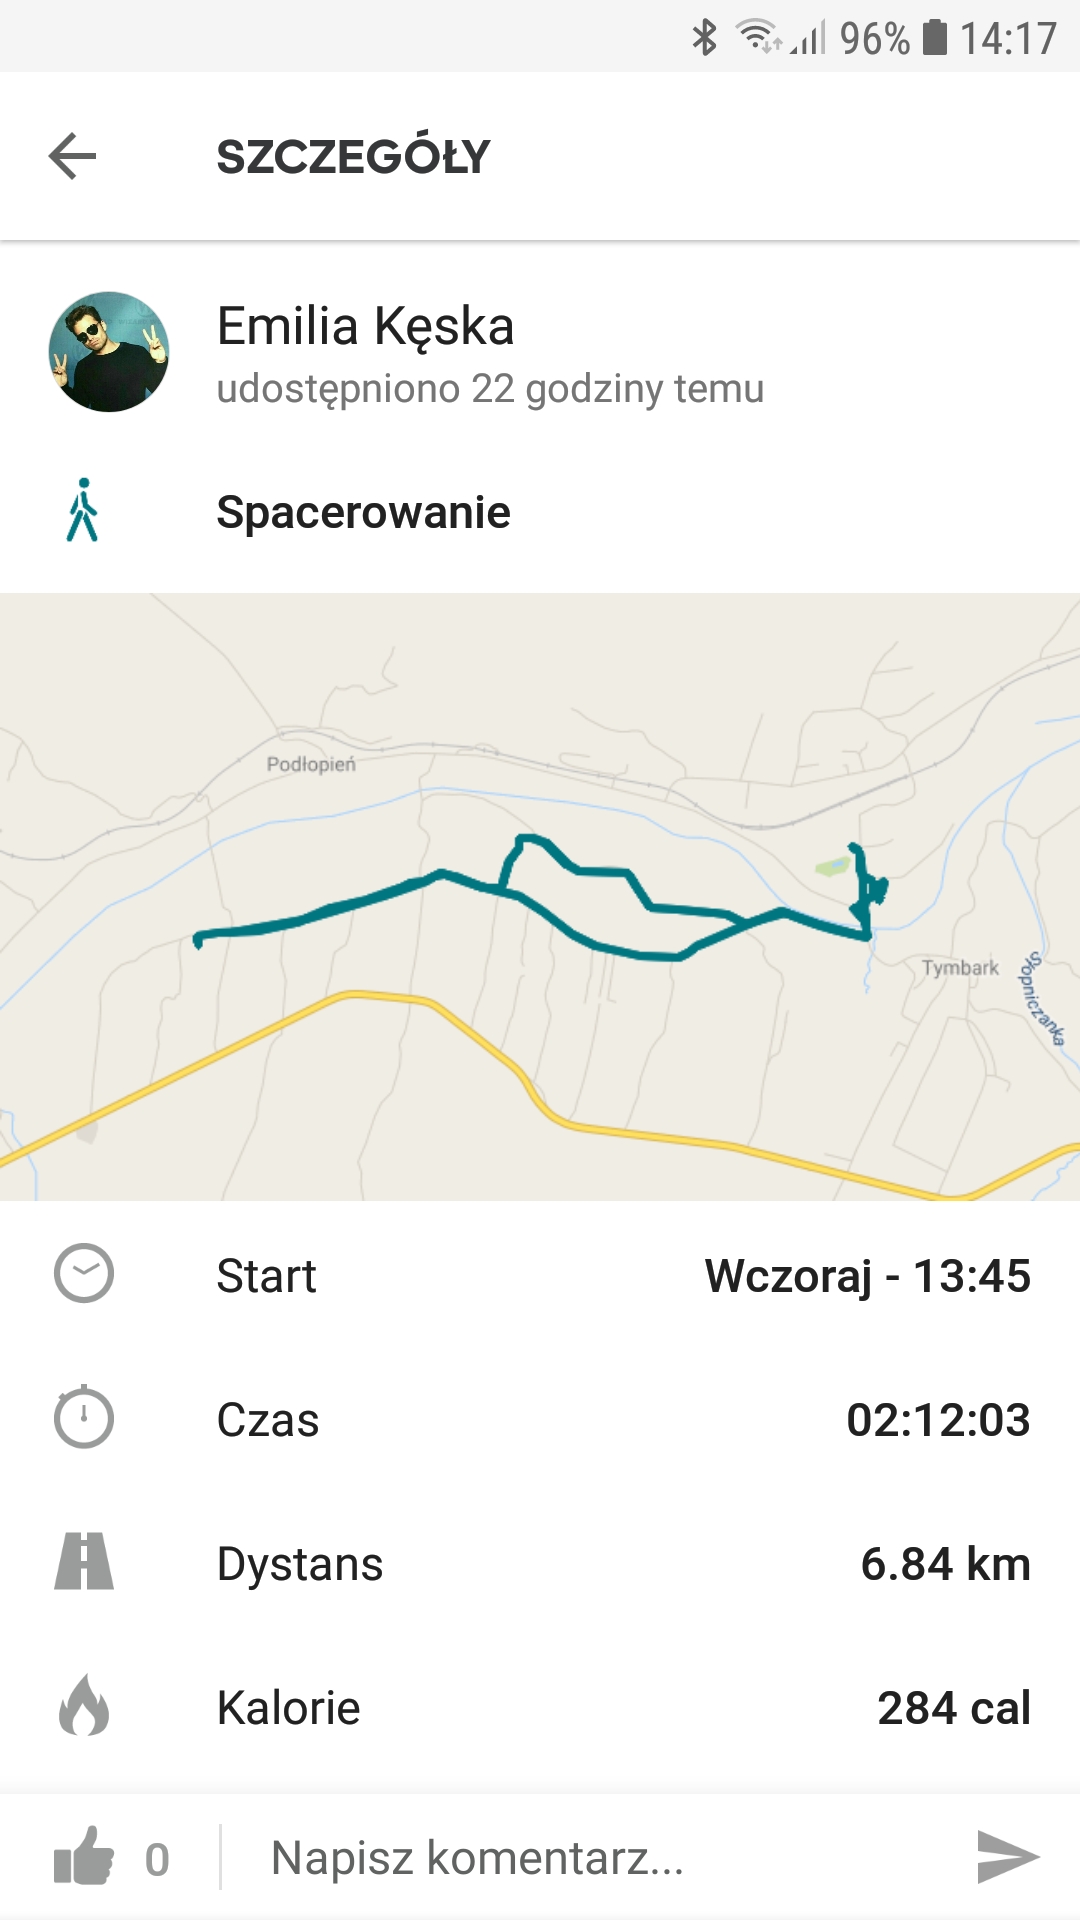Tap the Bluetooth status bar icon
Image resolution: width=1080 pixels, height=1920 pixels.
tap(705, 38)
